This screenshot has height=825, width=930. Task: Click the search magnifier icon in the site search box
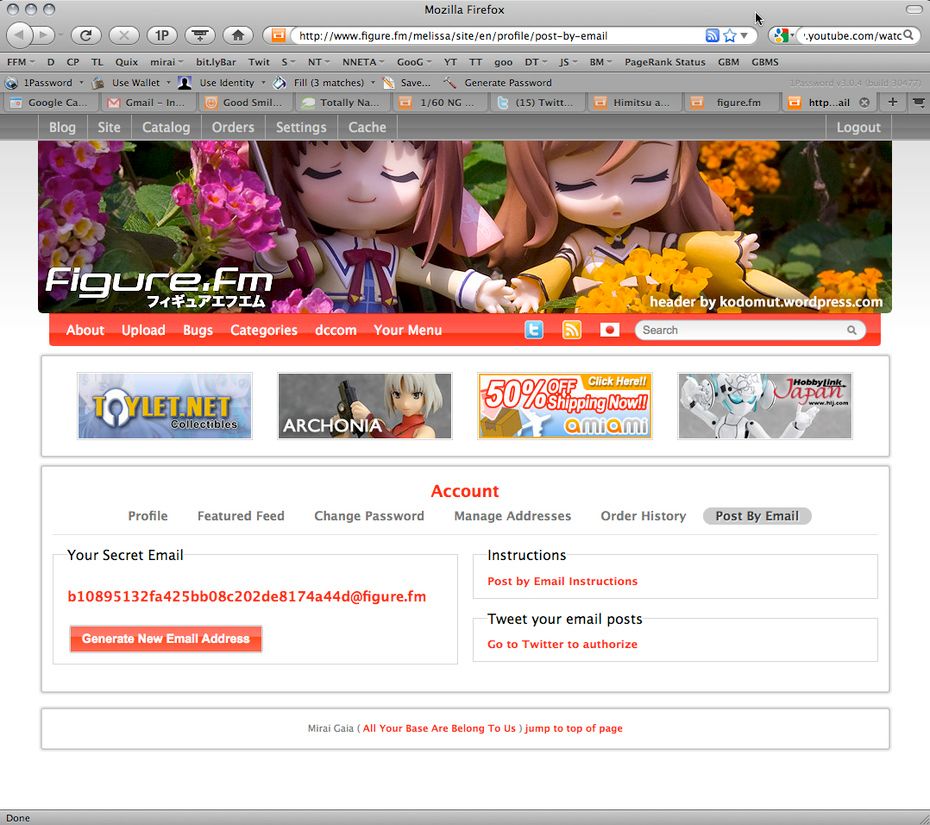852,330
